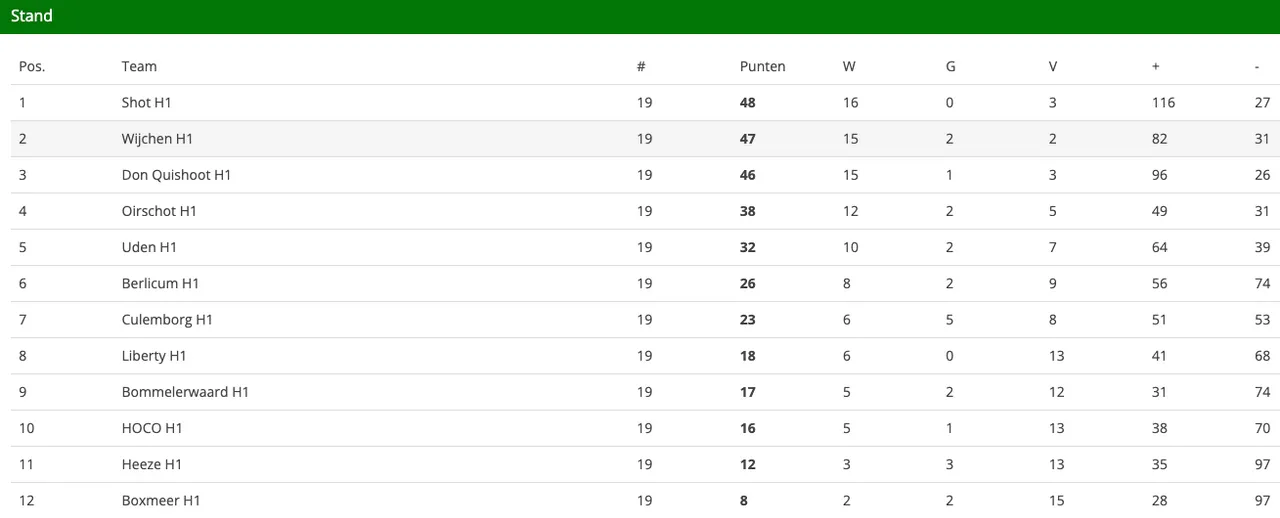Click the W (wins) column header
Screen dimensions: 1280x518
849,67
